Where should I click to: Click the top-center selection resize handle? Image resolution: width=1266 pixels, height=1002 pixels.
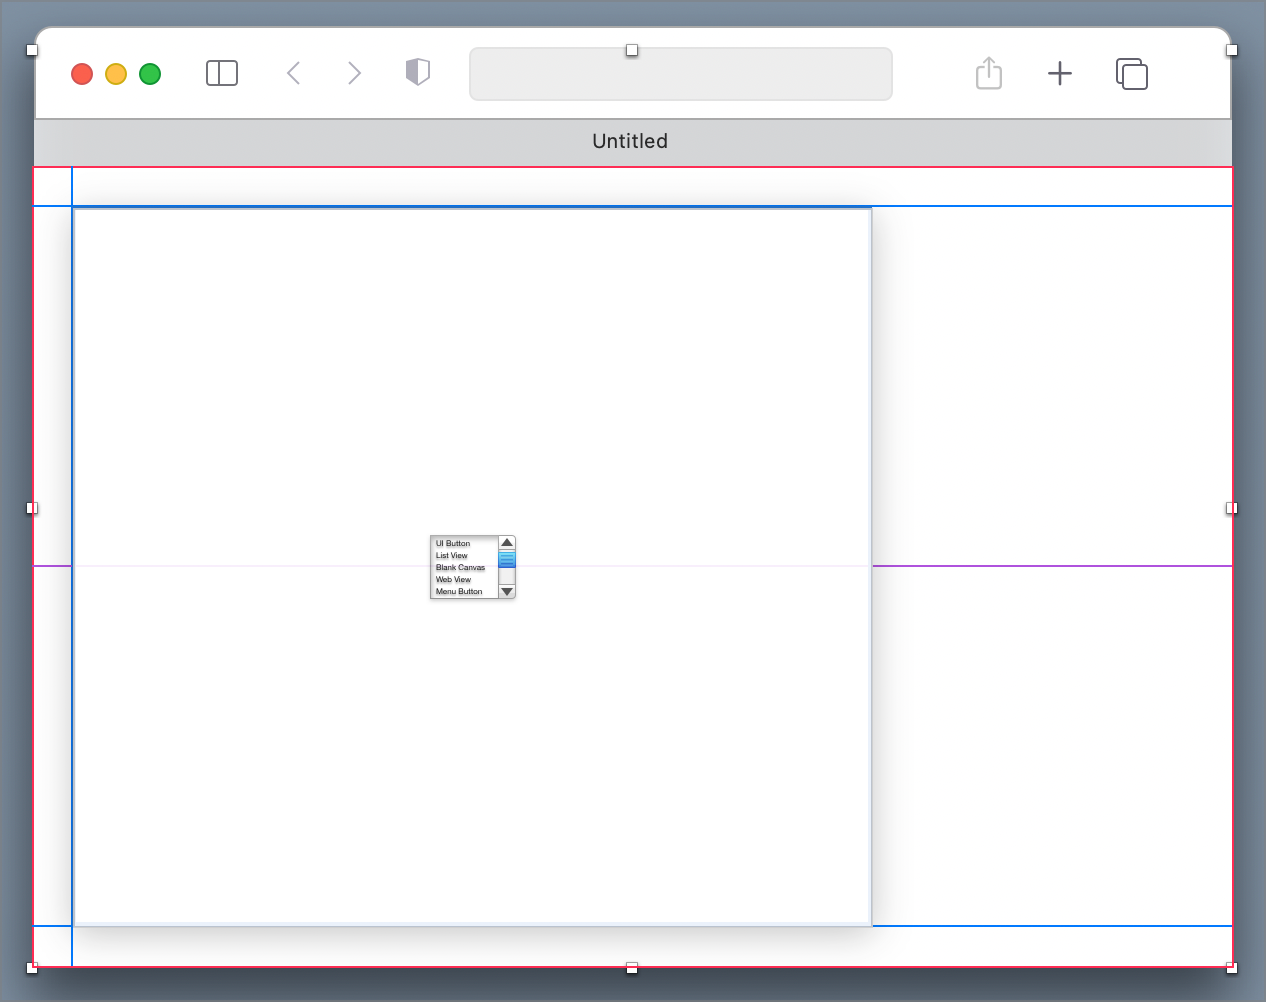pyautogui.click(x=632, y=50)
